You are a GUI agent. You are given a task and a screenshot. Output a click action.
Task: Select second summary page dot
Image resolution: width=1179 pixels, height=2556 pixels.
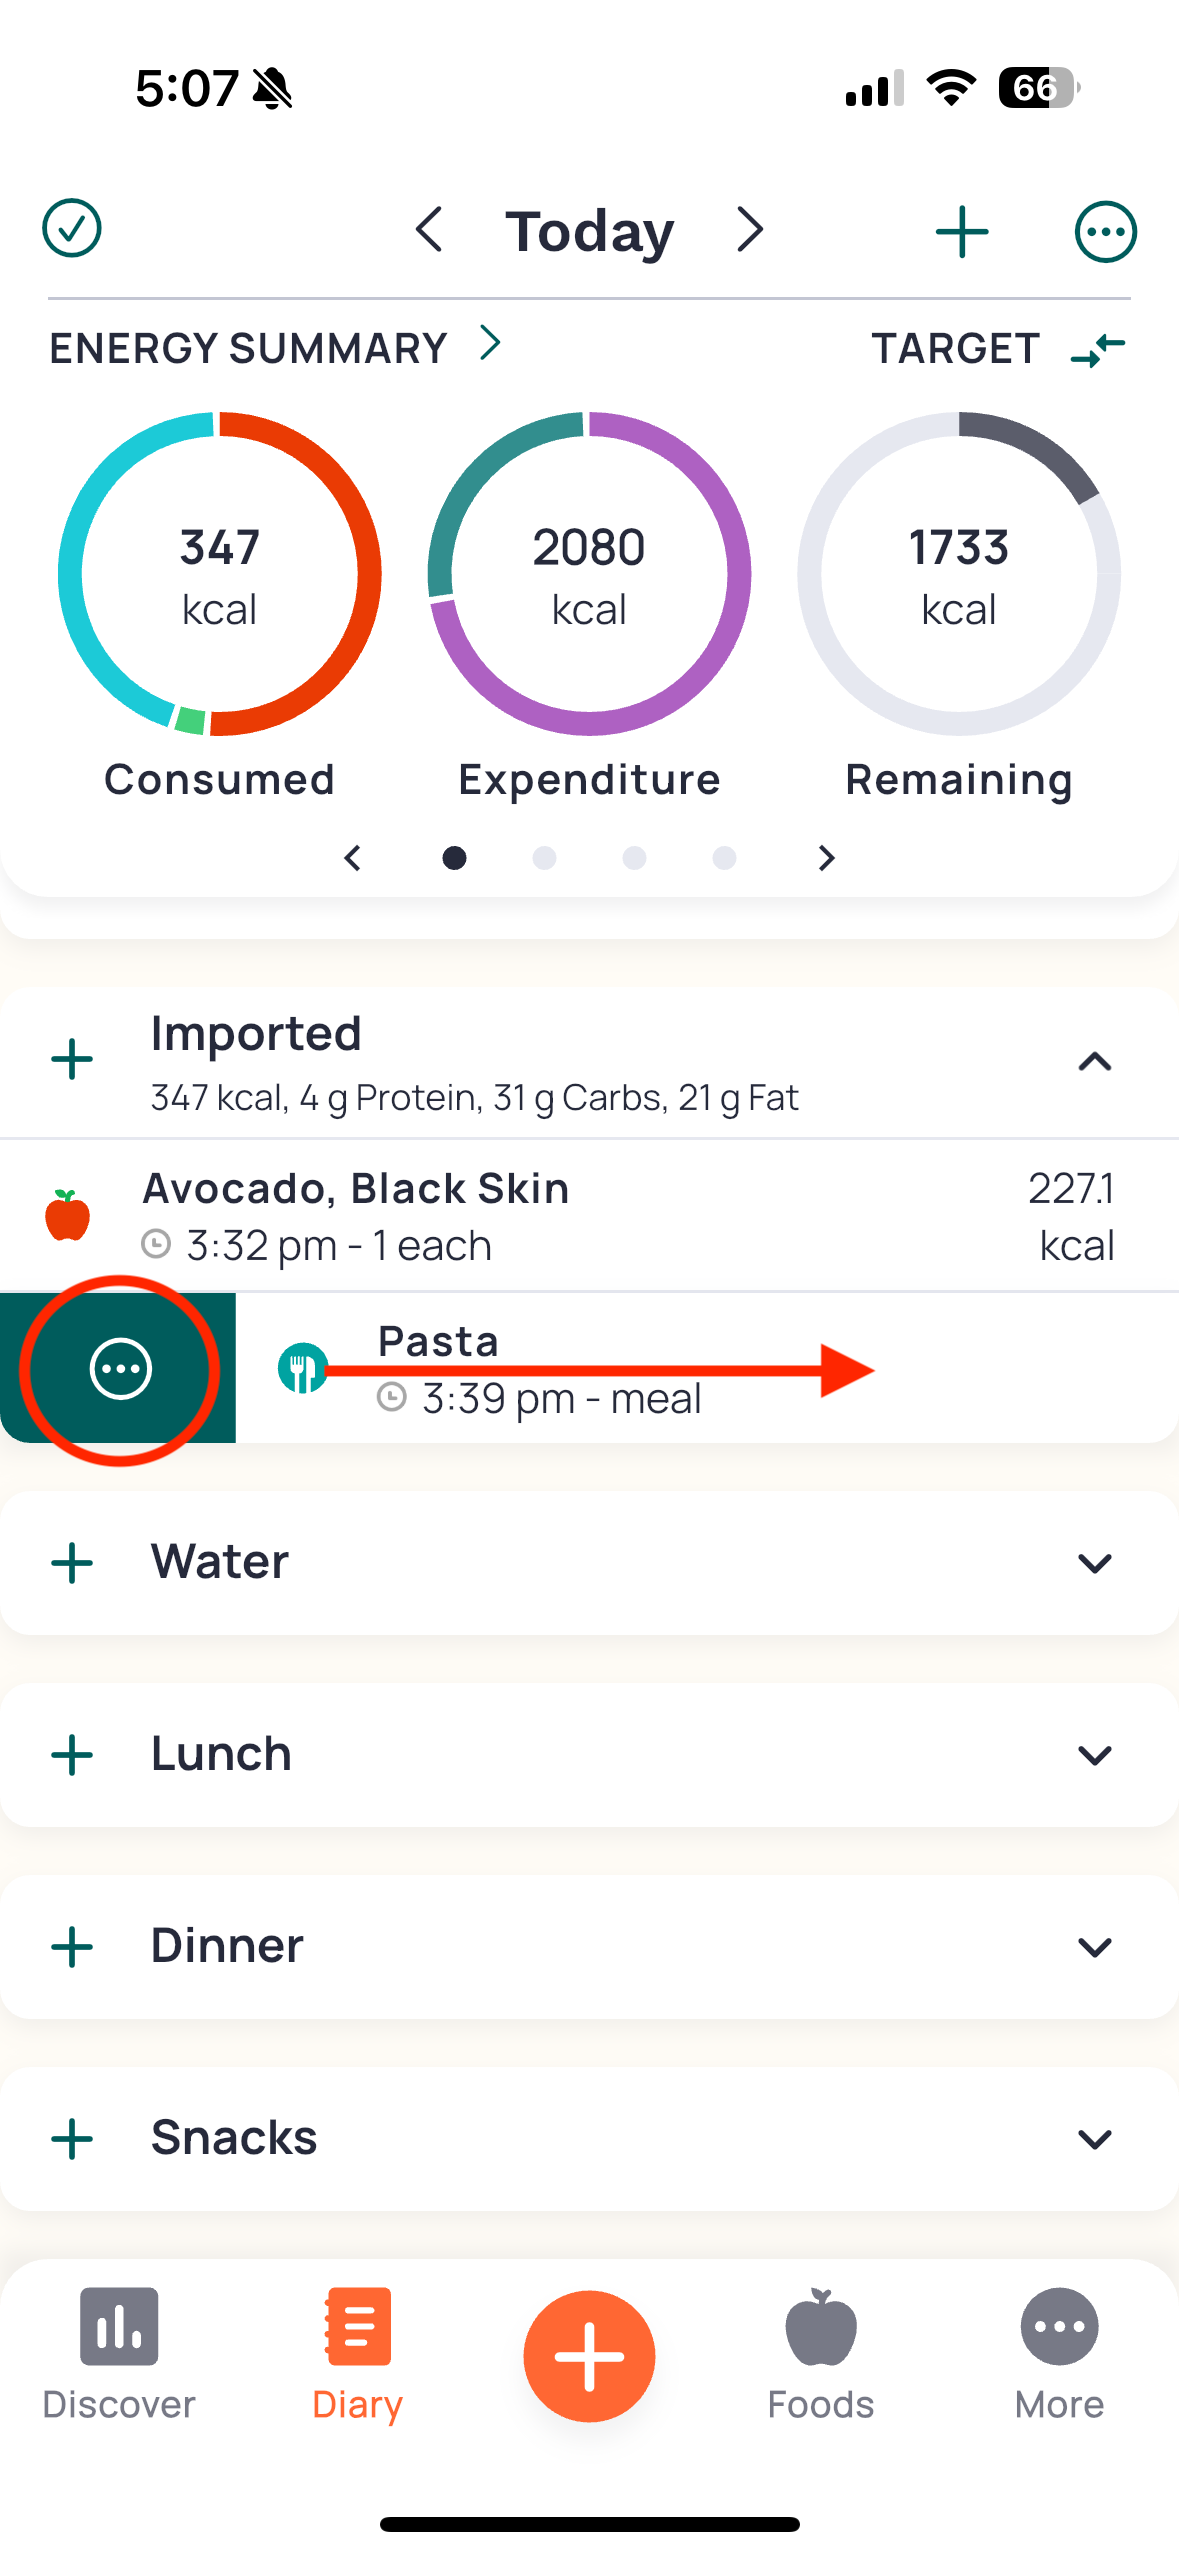[544, 858]
